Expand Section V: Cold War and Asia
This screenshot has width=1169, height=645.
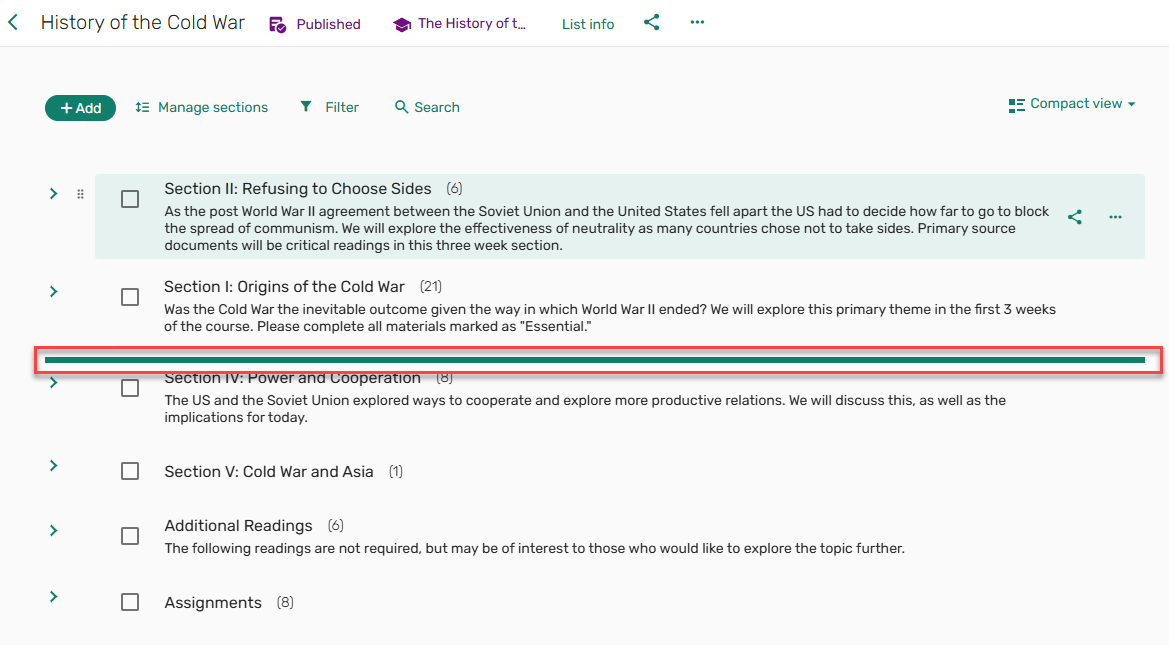pos(54,466)
